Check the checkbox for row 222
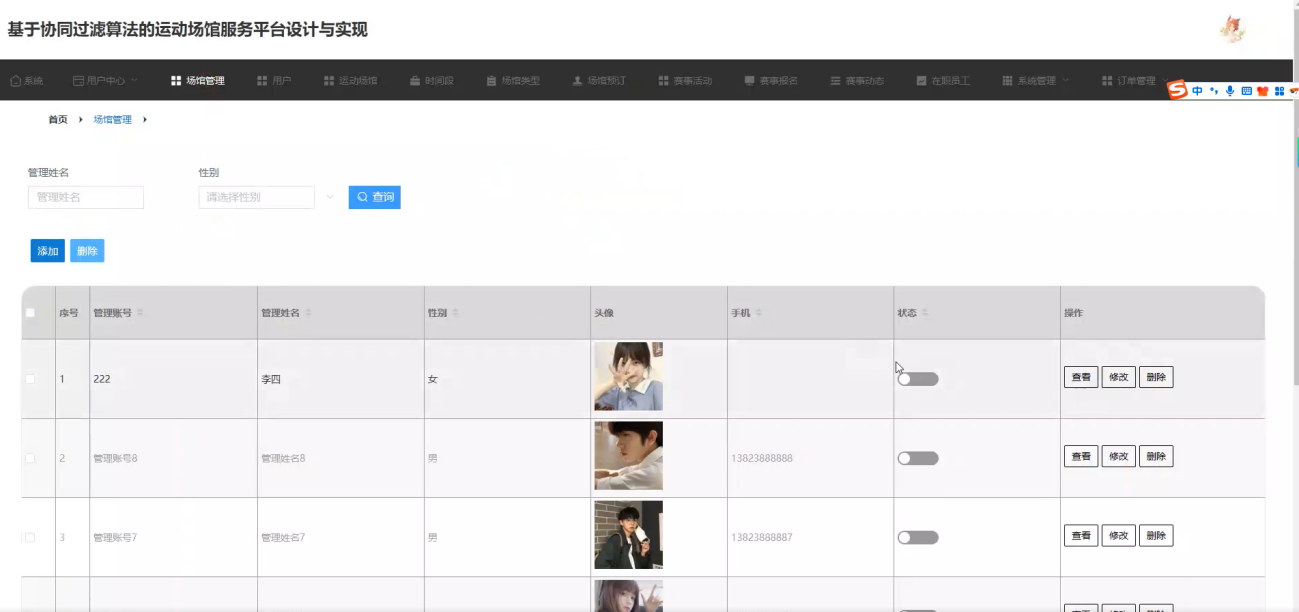This screenshot has width=1299, height=612. pyautogui.click(x=30, y=379)
